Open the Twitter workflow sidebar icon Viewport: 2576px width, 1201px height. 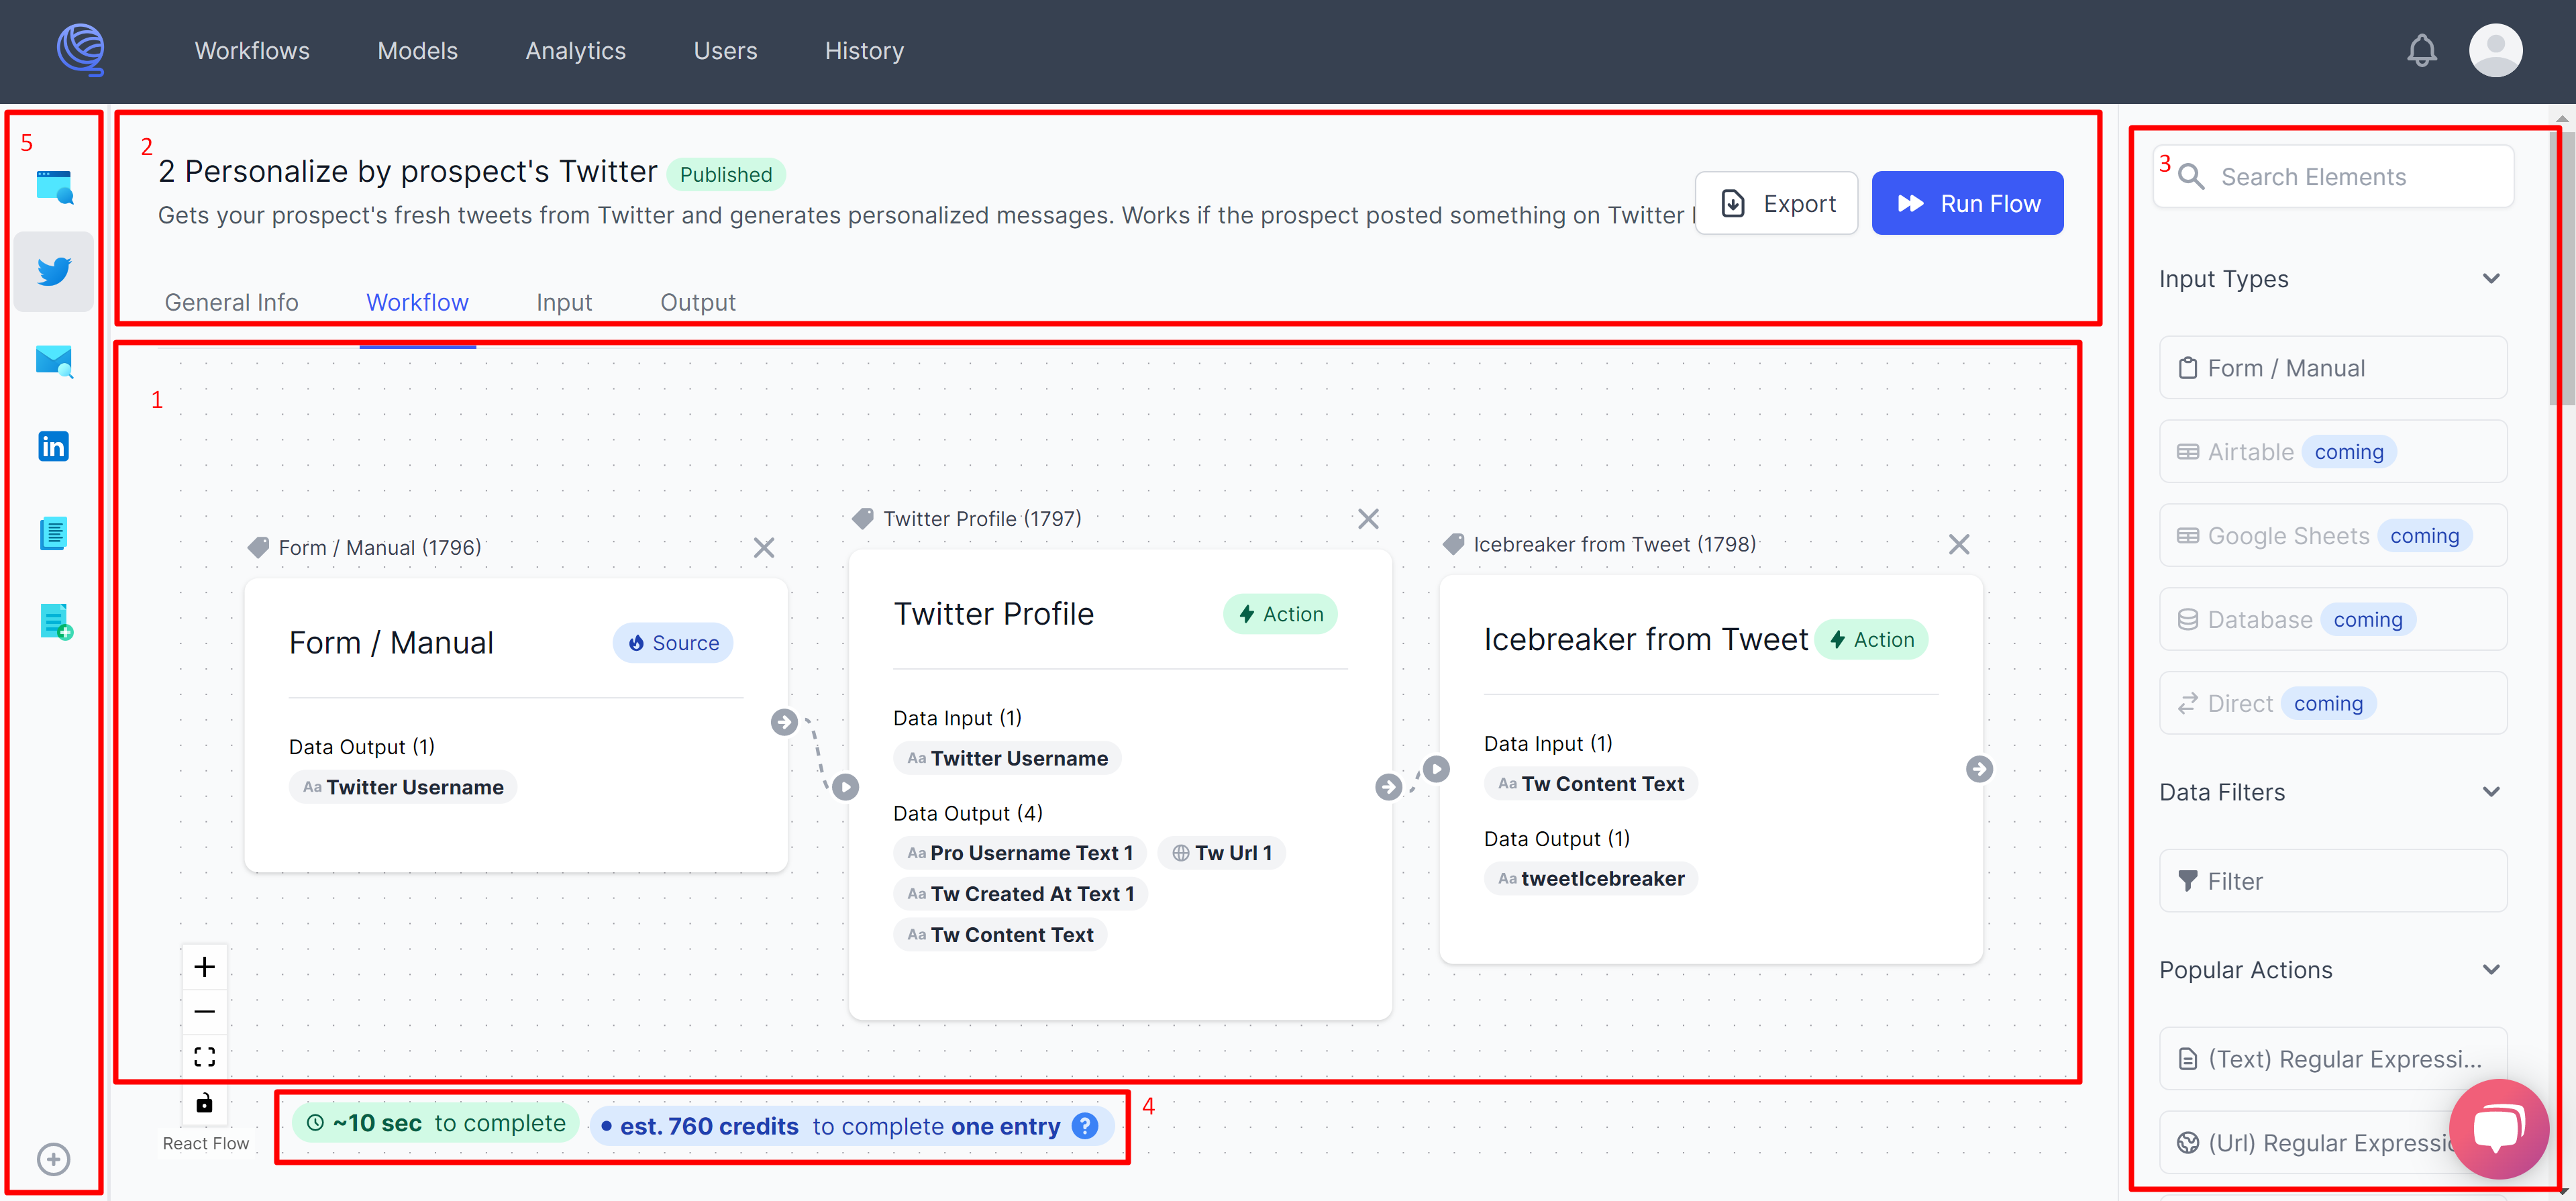click(x=54, y=271)
